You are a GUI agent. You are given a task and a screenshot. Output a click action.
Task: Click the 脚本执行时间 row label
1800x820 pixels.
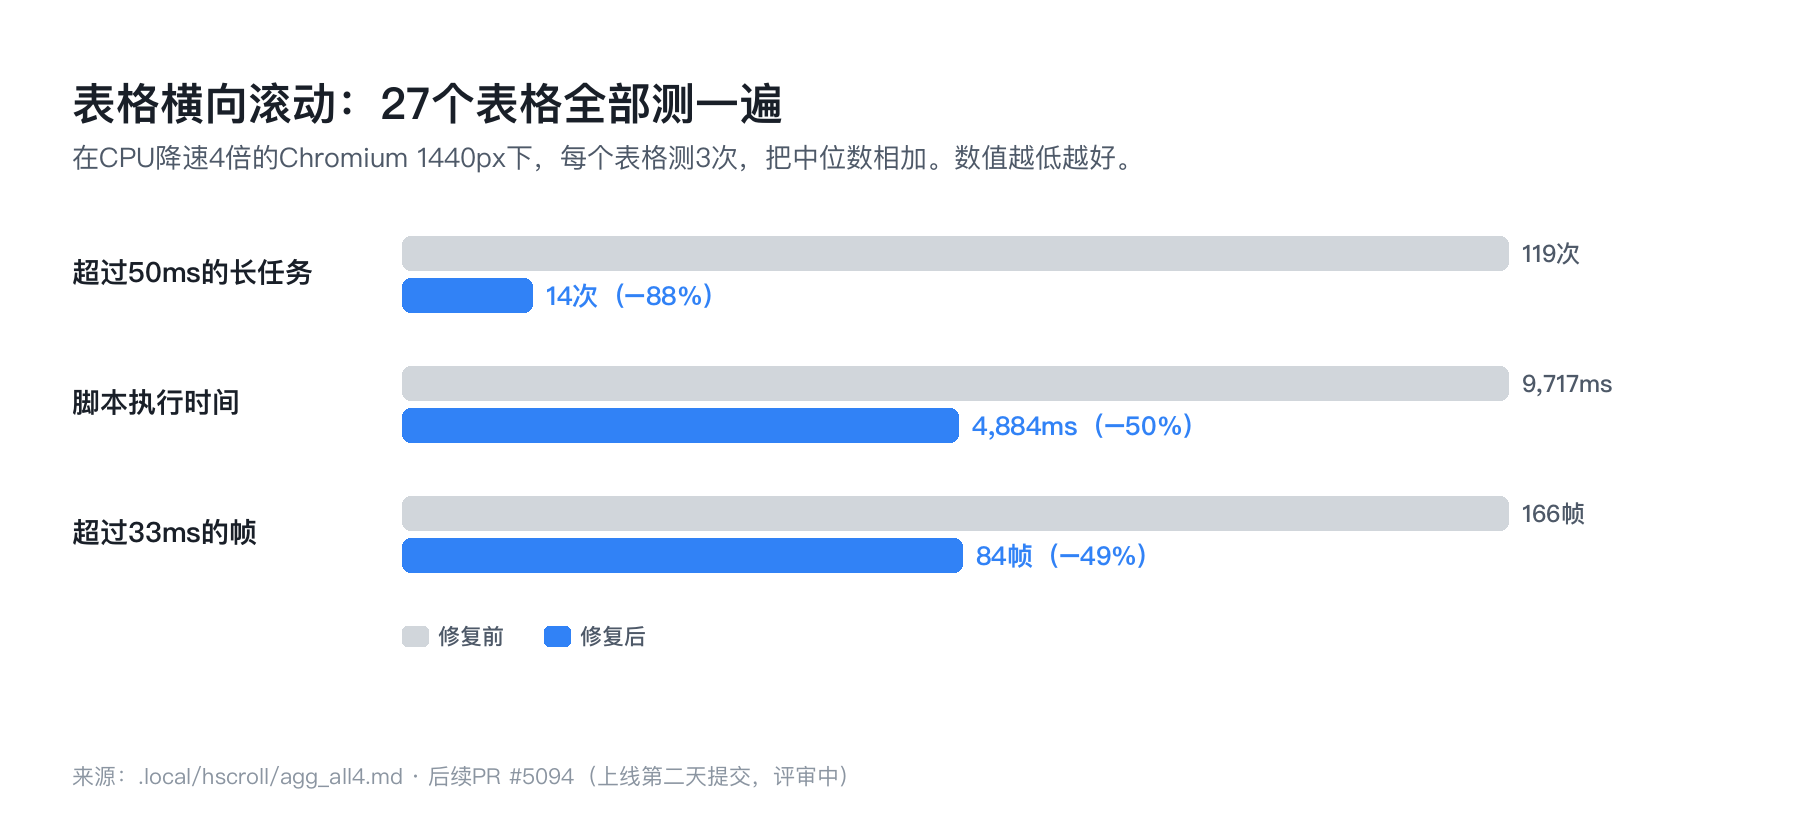(x=156, y=403)
